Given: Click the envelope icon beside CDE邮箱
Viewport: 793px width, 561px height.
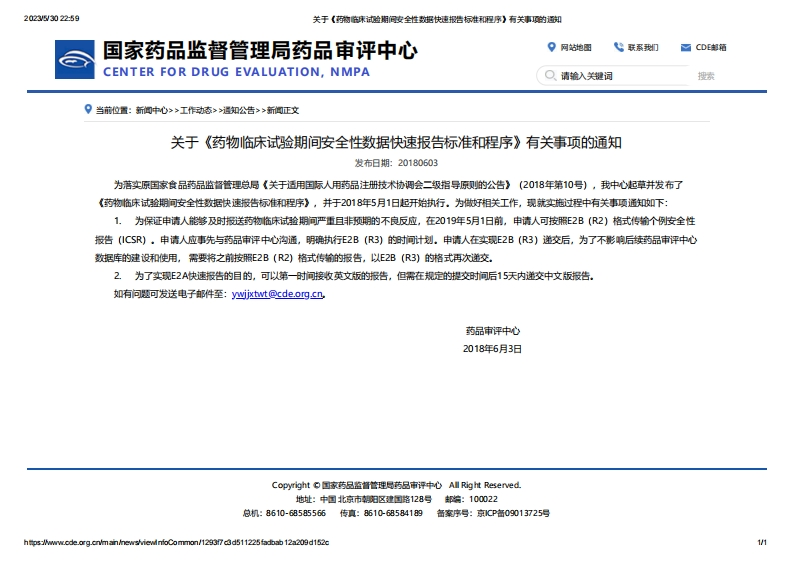Looking at the screenshot, I should click(x=686, y=48).
